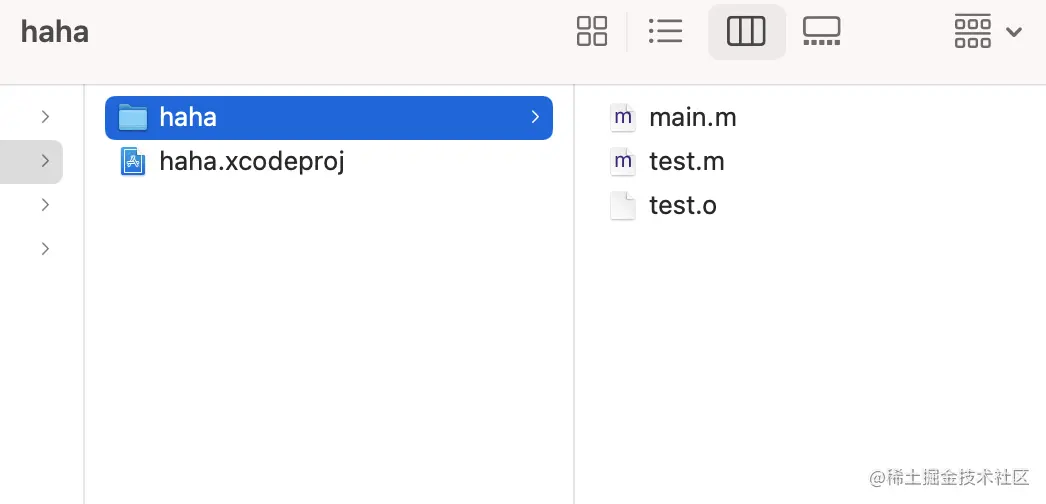Switch to list view
Viewport: 1046px width, 504px height.
pyautogui.click(x=665, y=32)
